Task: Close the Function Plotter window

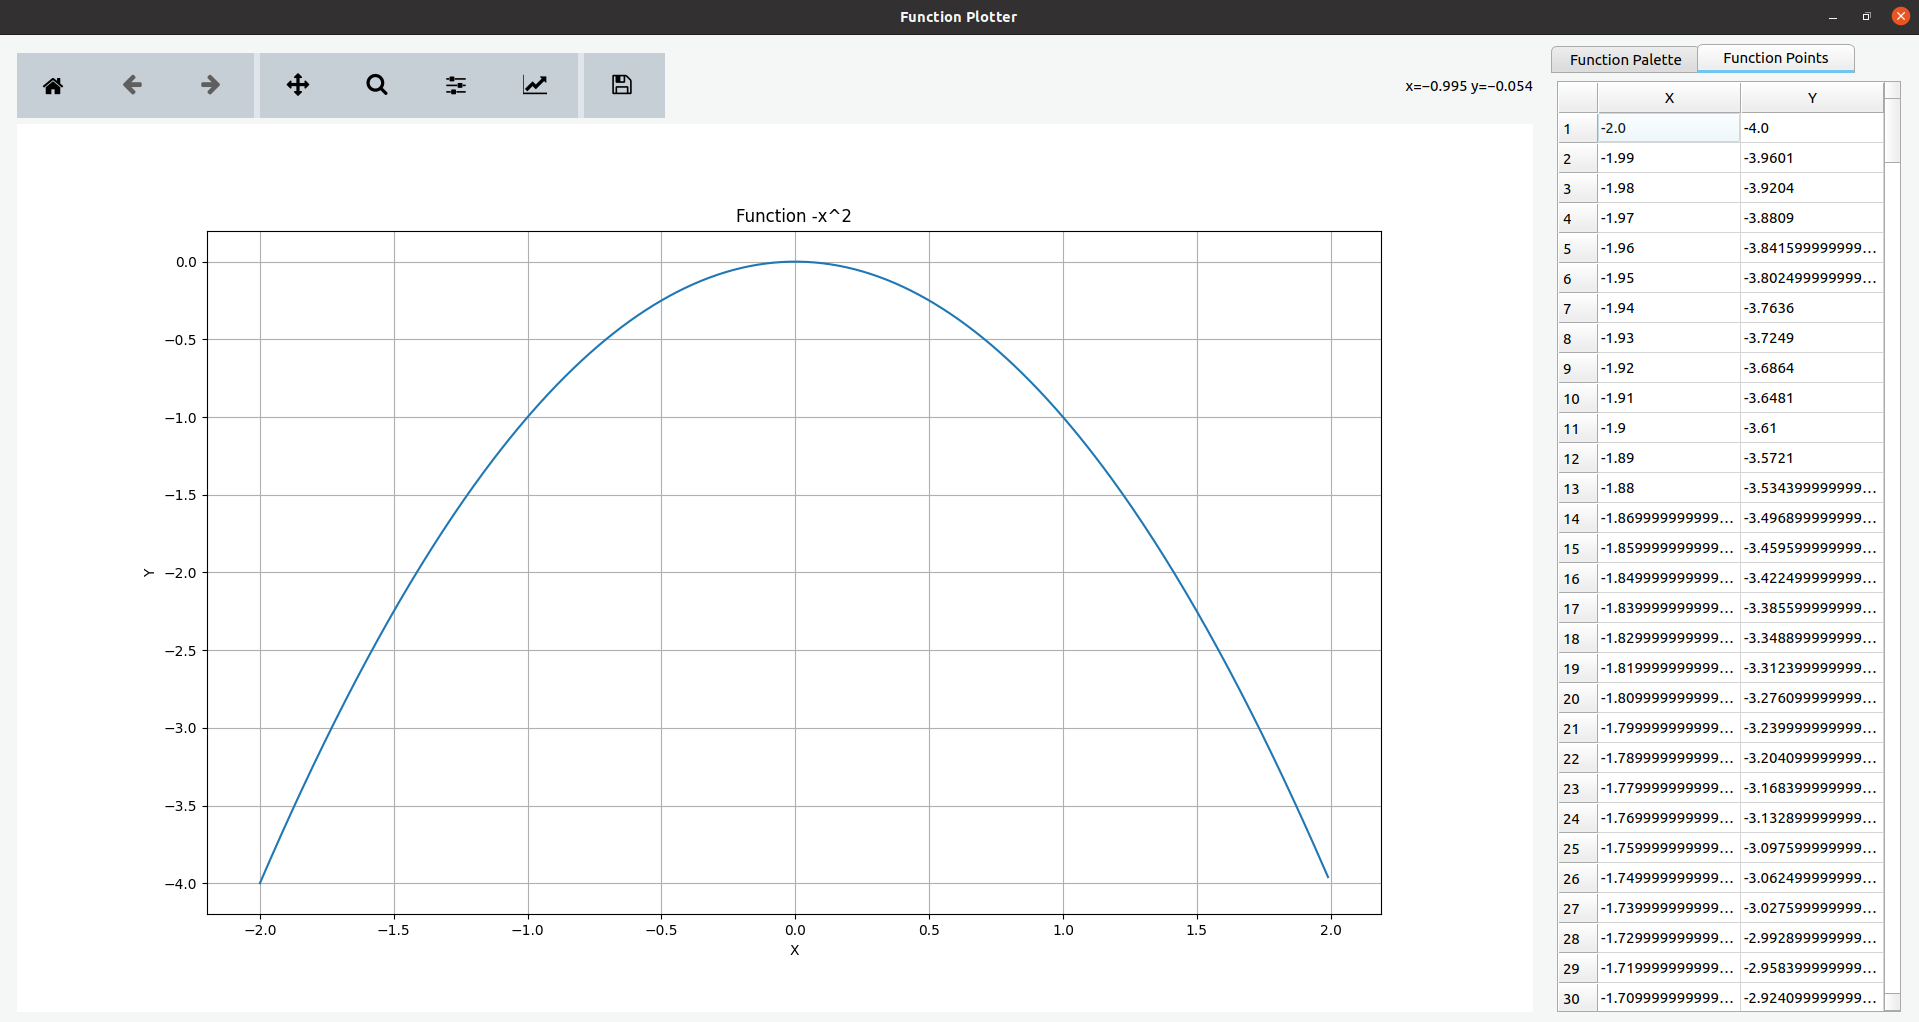Action: (1900, 16)
